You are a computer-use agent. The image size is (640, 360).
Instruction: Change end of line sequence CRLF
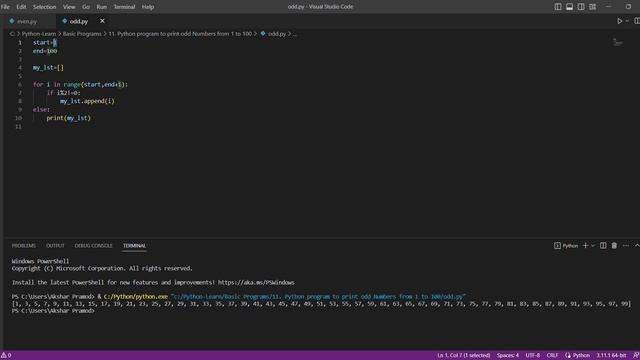(552, 356)
